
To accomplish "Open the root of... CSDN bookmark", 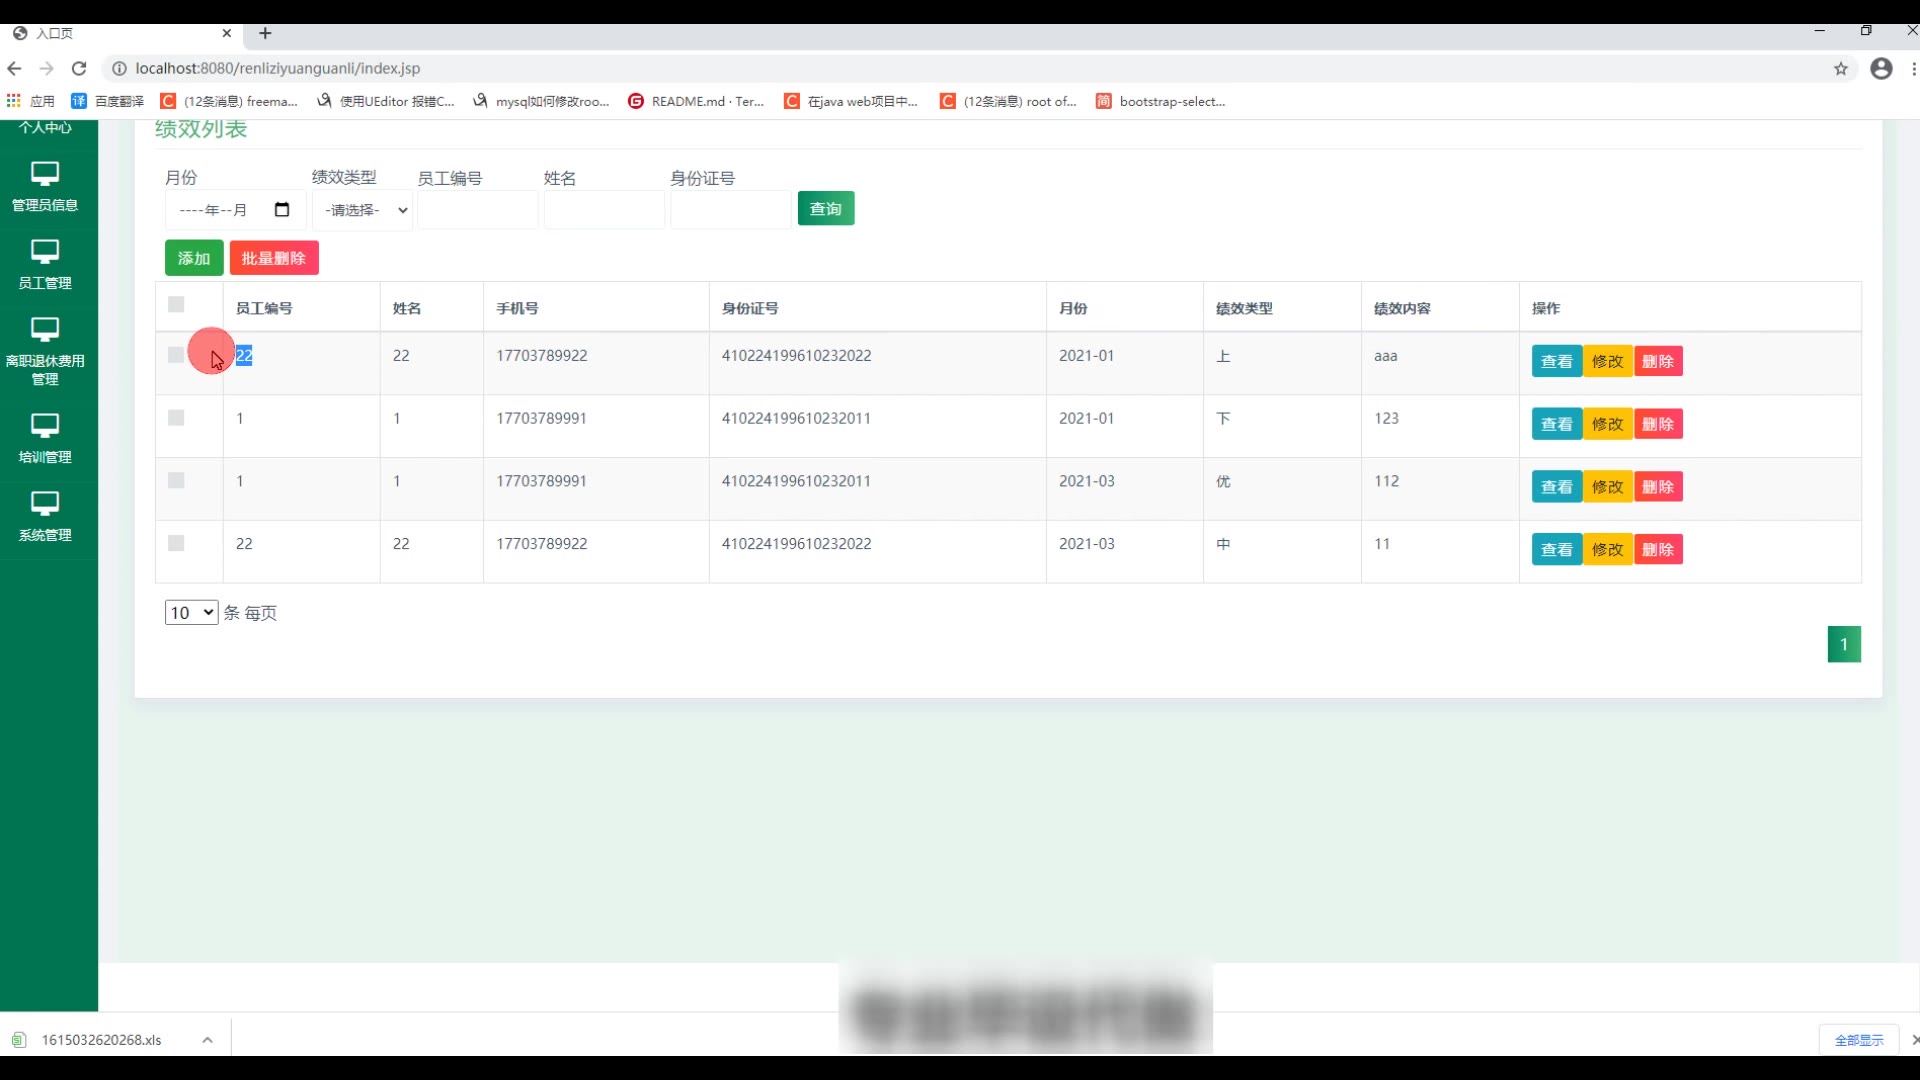I will click(x=1008, y=101).
